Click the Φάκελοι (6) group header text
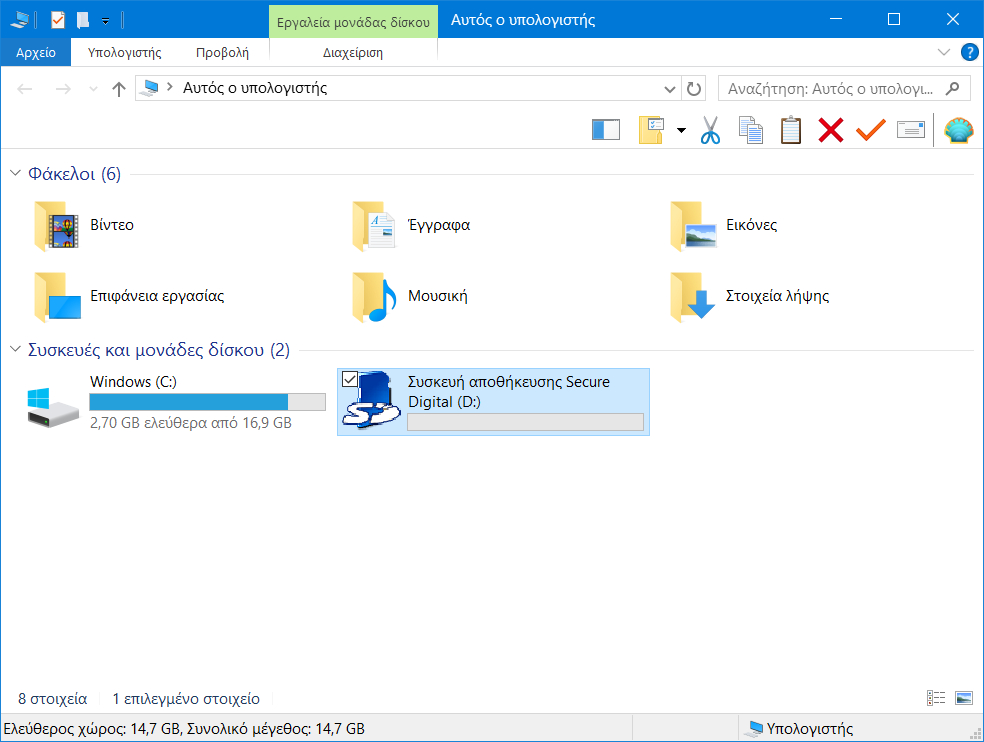Image resolution: width=984 pixels, height=742 pixels. 75,174
